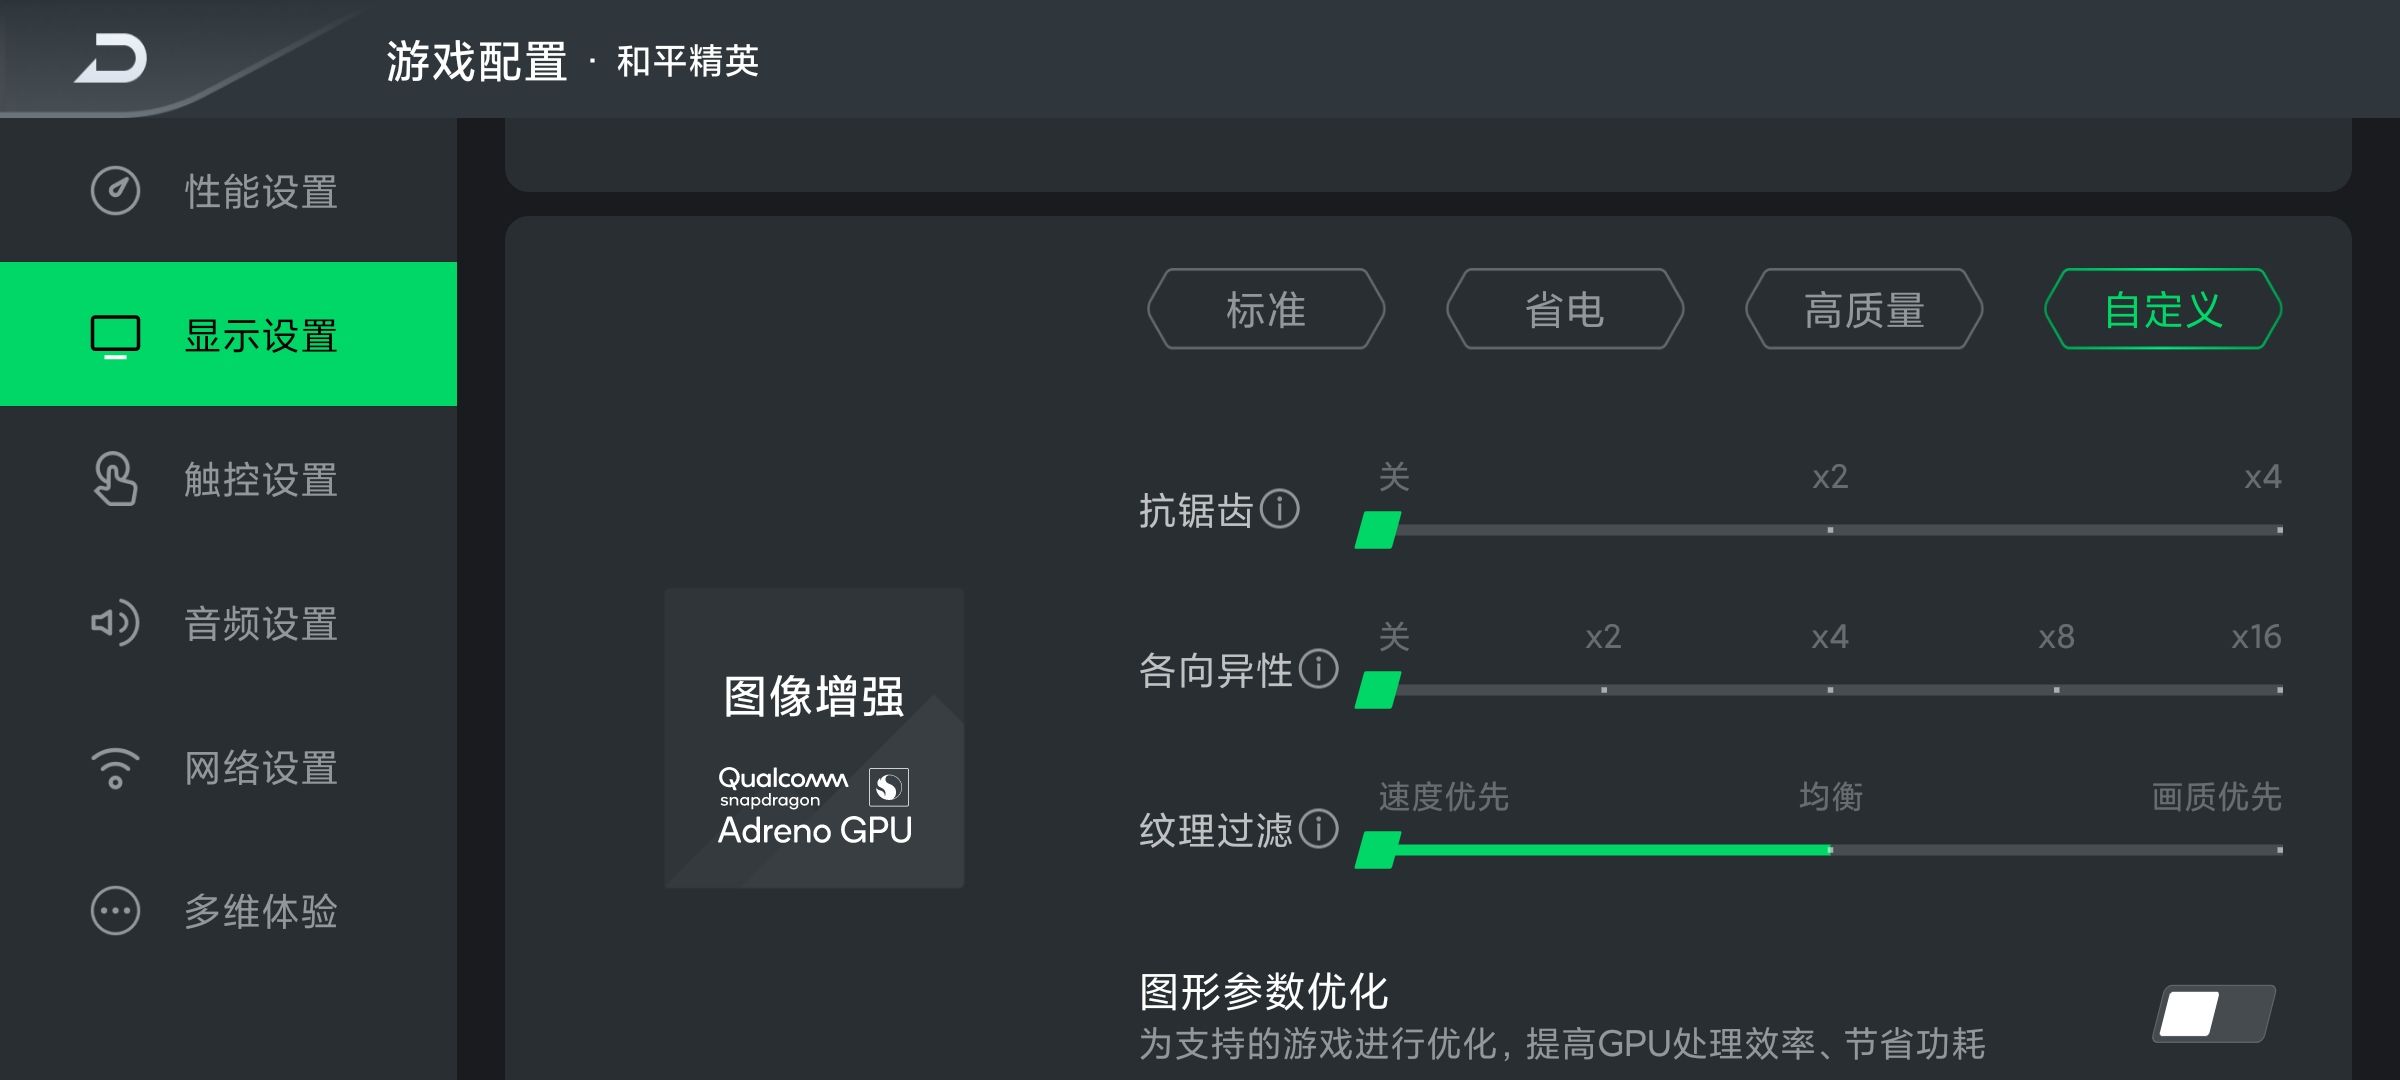Open 触控设置 touch hand icon
The image size is (2400, 1080).
(116, 479)
